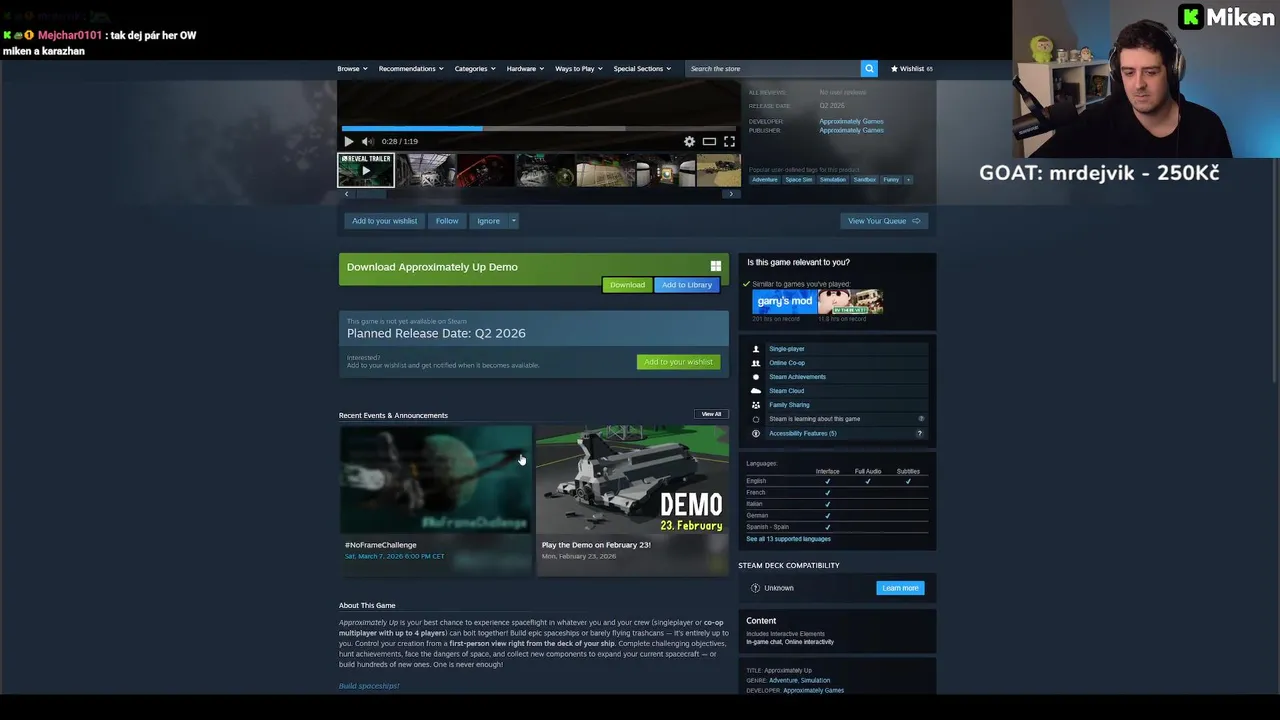Click the Kick logo in overlay
Image resolution: width=1280 pixels, height=720 pixels.
(x=1191, y=17)
